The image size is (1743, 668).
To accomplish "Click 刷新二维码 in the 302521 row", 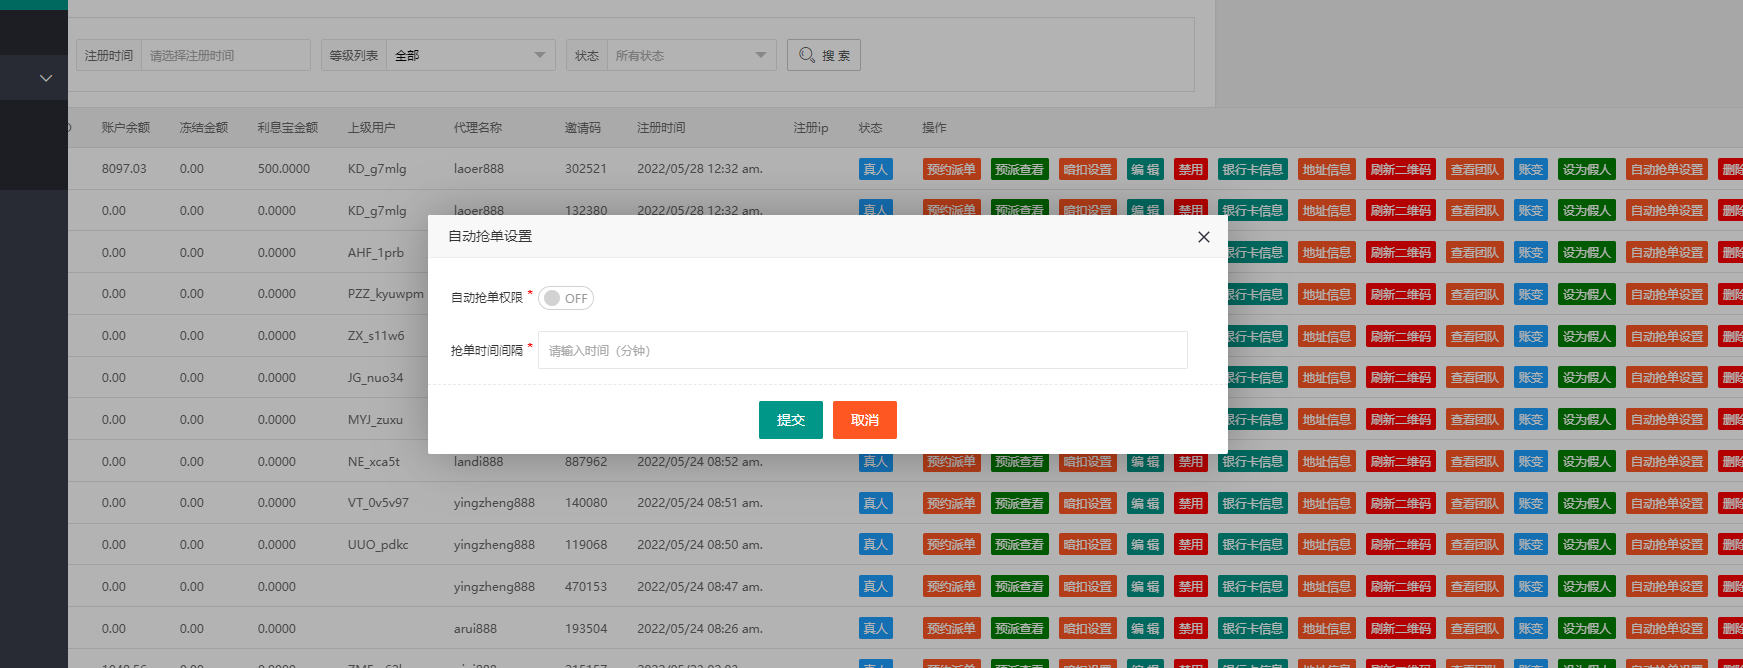I will click(1401, 169).
